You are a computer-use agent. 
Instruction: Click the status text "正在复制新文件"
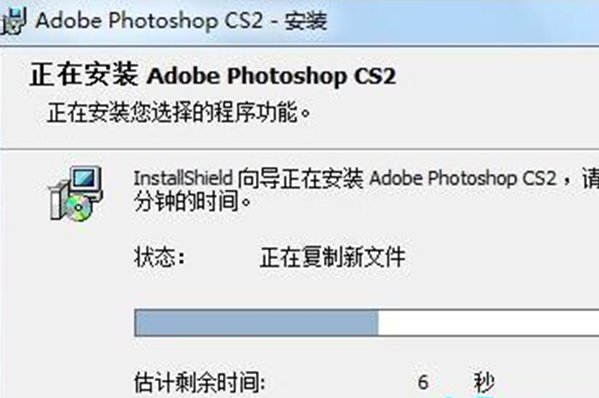pos(332,257)
